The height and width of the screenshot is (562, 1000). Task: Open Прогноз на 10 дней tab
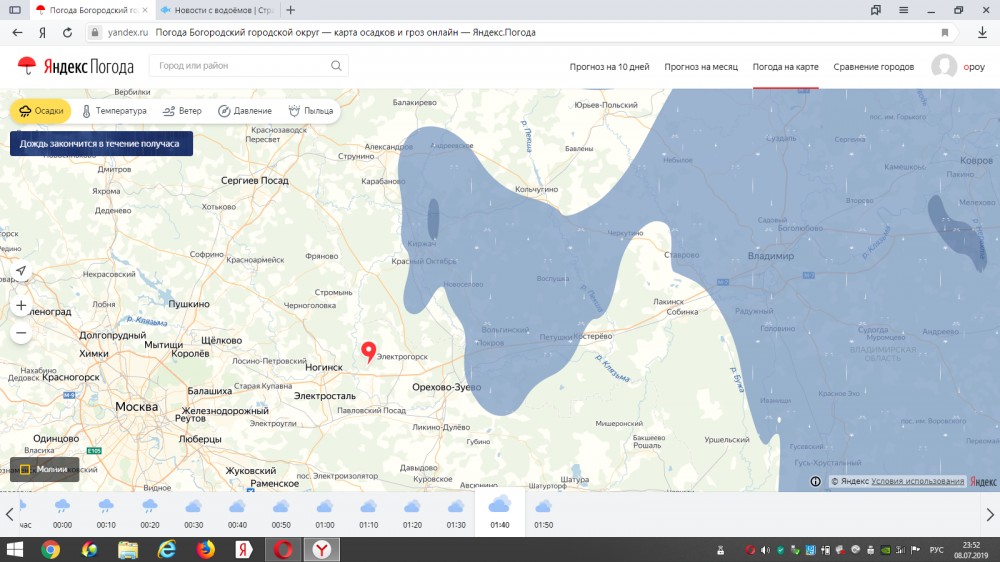tap(609, 67)
